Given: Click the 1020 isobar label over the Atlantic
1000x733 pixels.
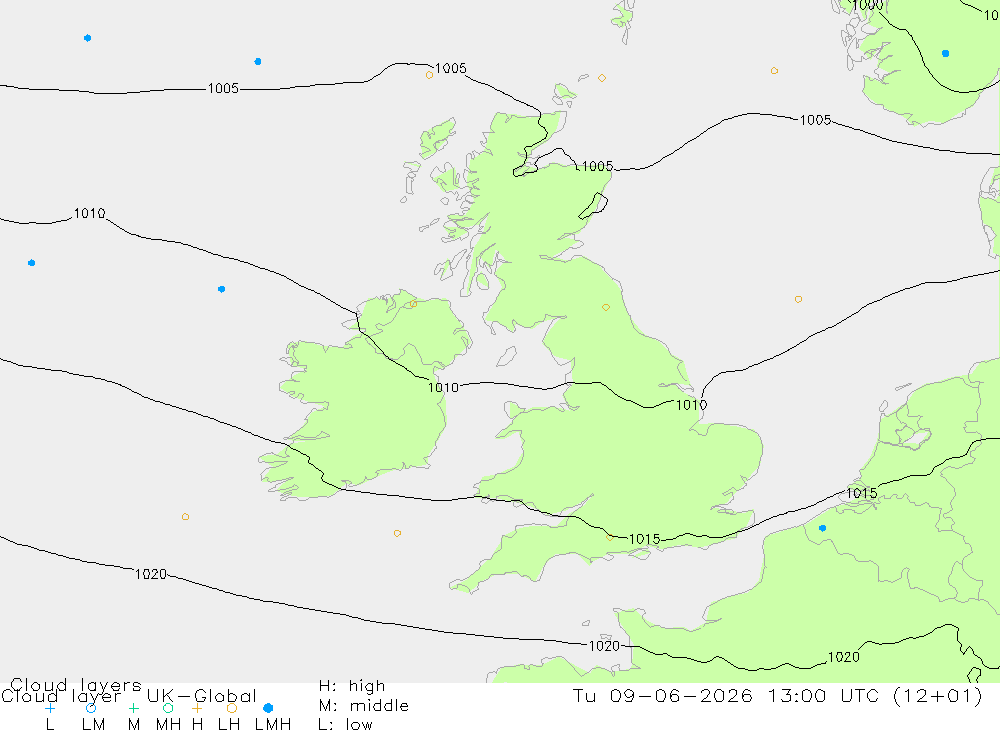Looking at the screenshot, I should point(151,574).
